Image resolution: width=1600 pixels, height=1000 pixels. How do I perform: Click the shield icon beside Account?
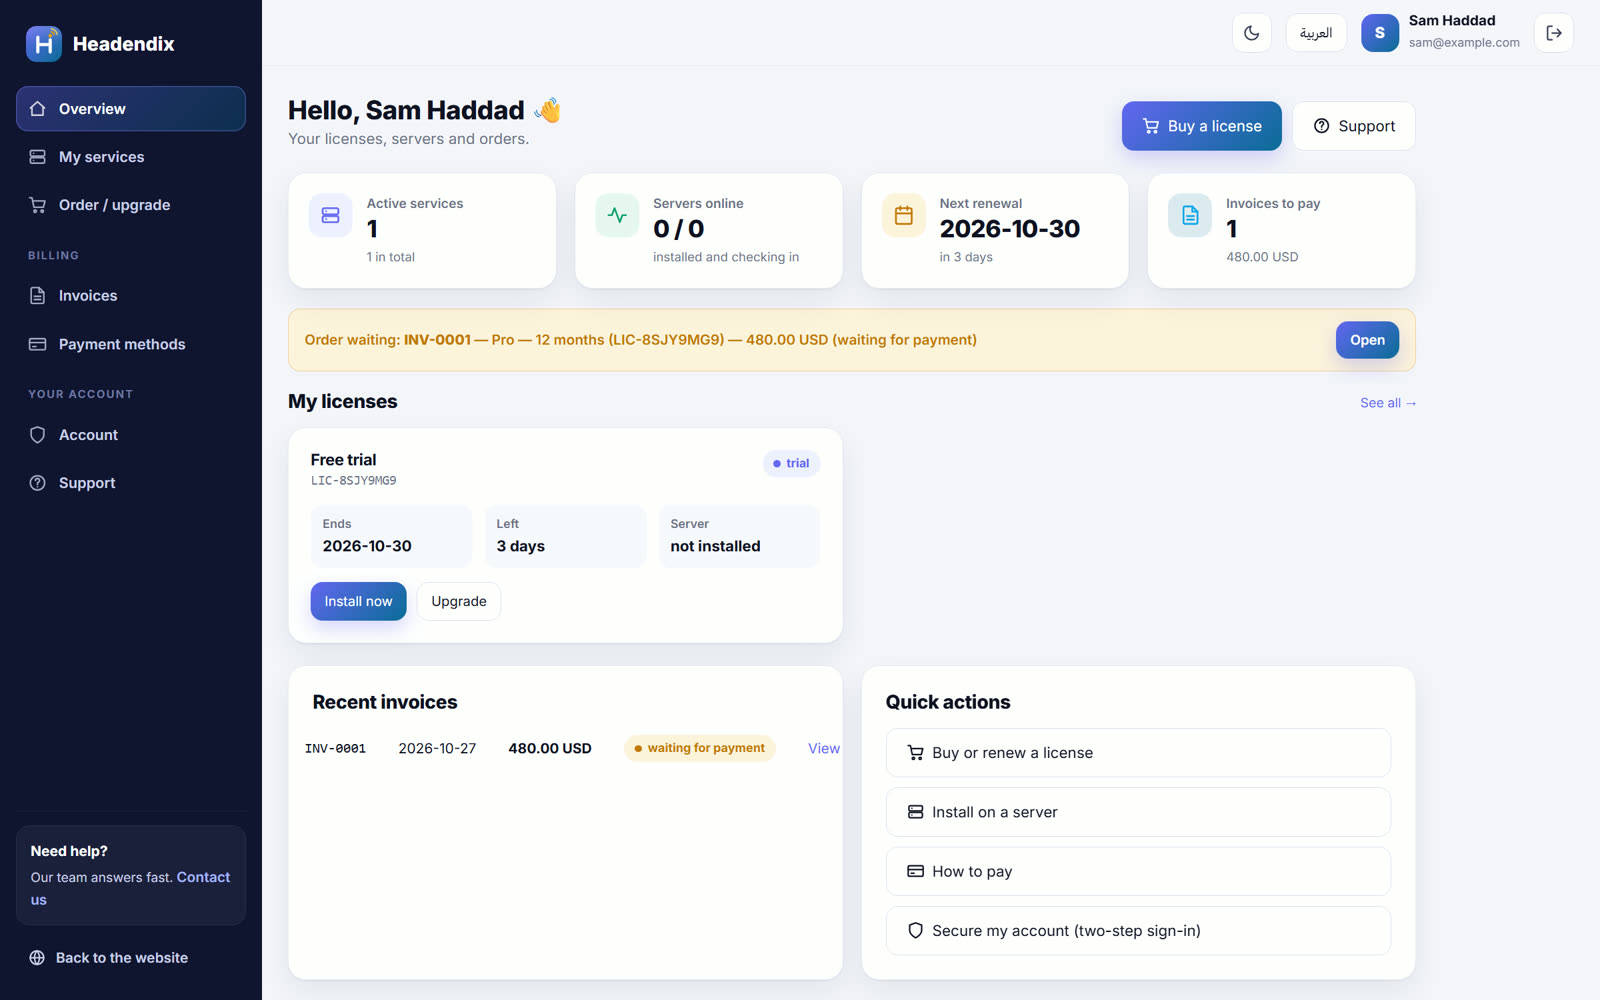[38, 435]
